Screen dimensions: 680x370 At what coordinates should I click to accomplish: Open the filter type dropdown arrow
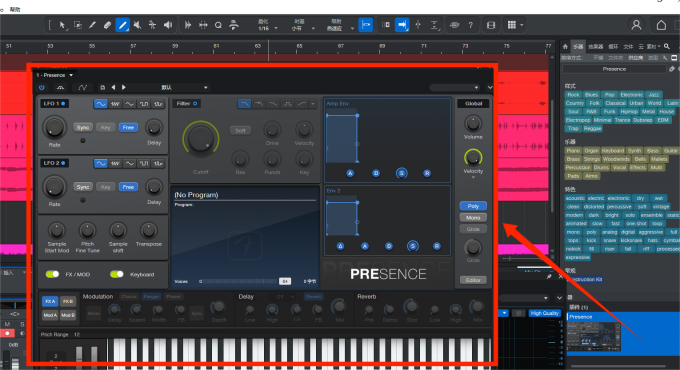click(x=313, y=104)
